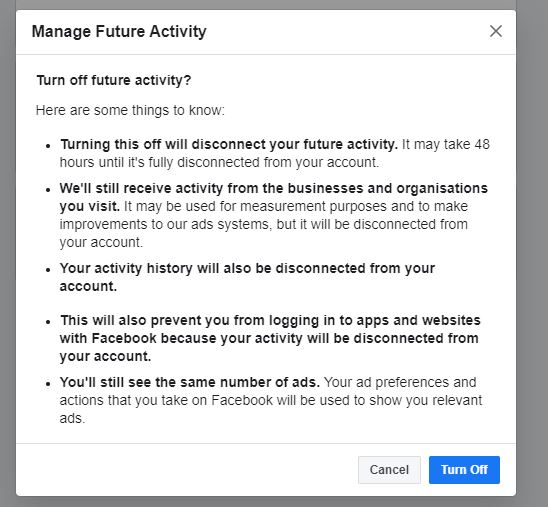The width and height of the screenshot is (548, 507).
Task: Click the bullet point before 'Turning this off'
Action: coord(48,146)
